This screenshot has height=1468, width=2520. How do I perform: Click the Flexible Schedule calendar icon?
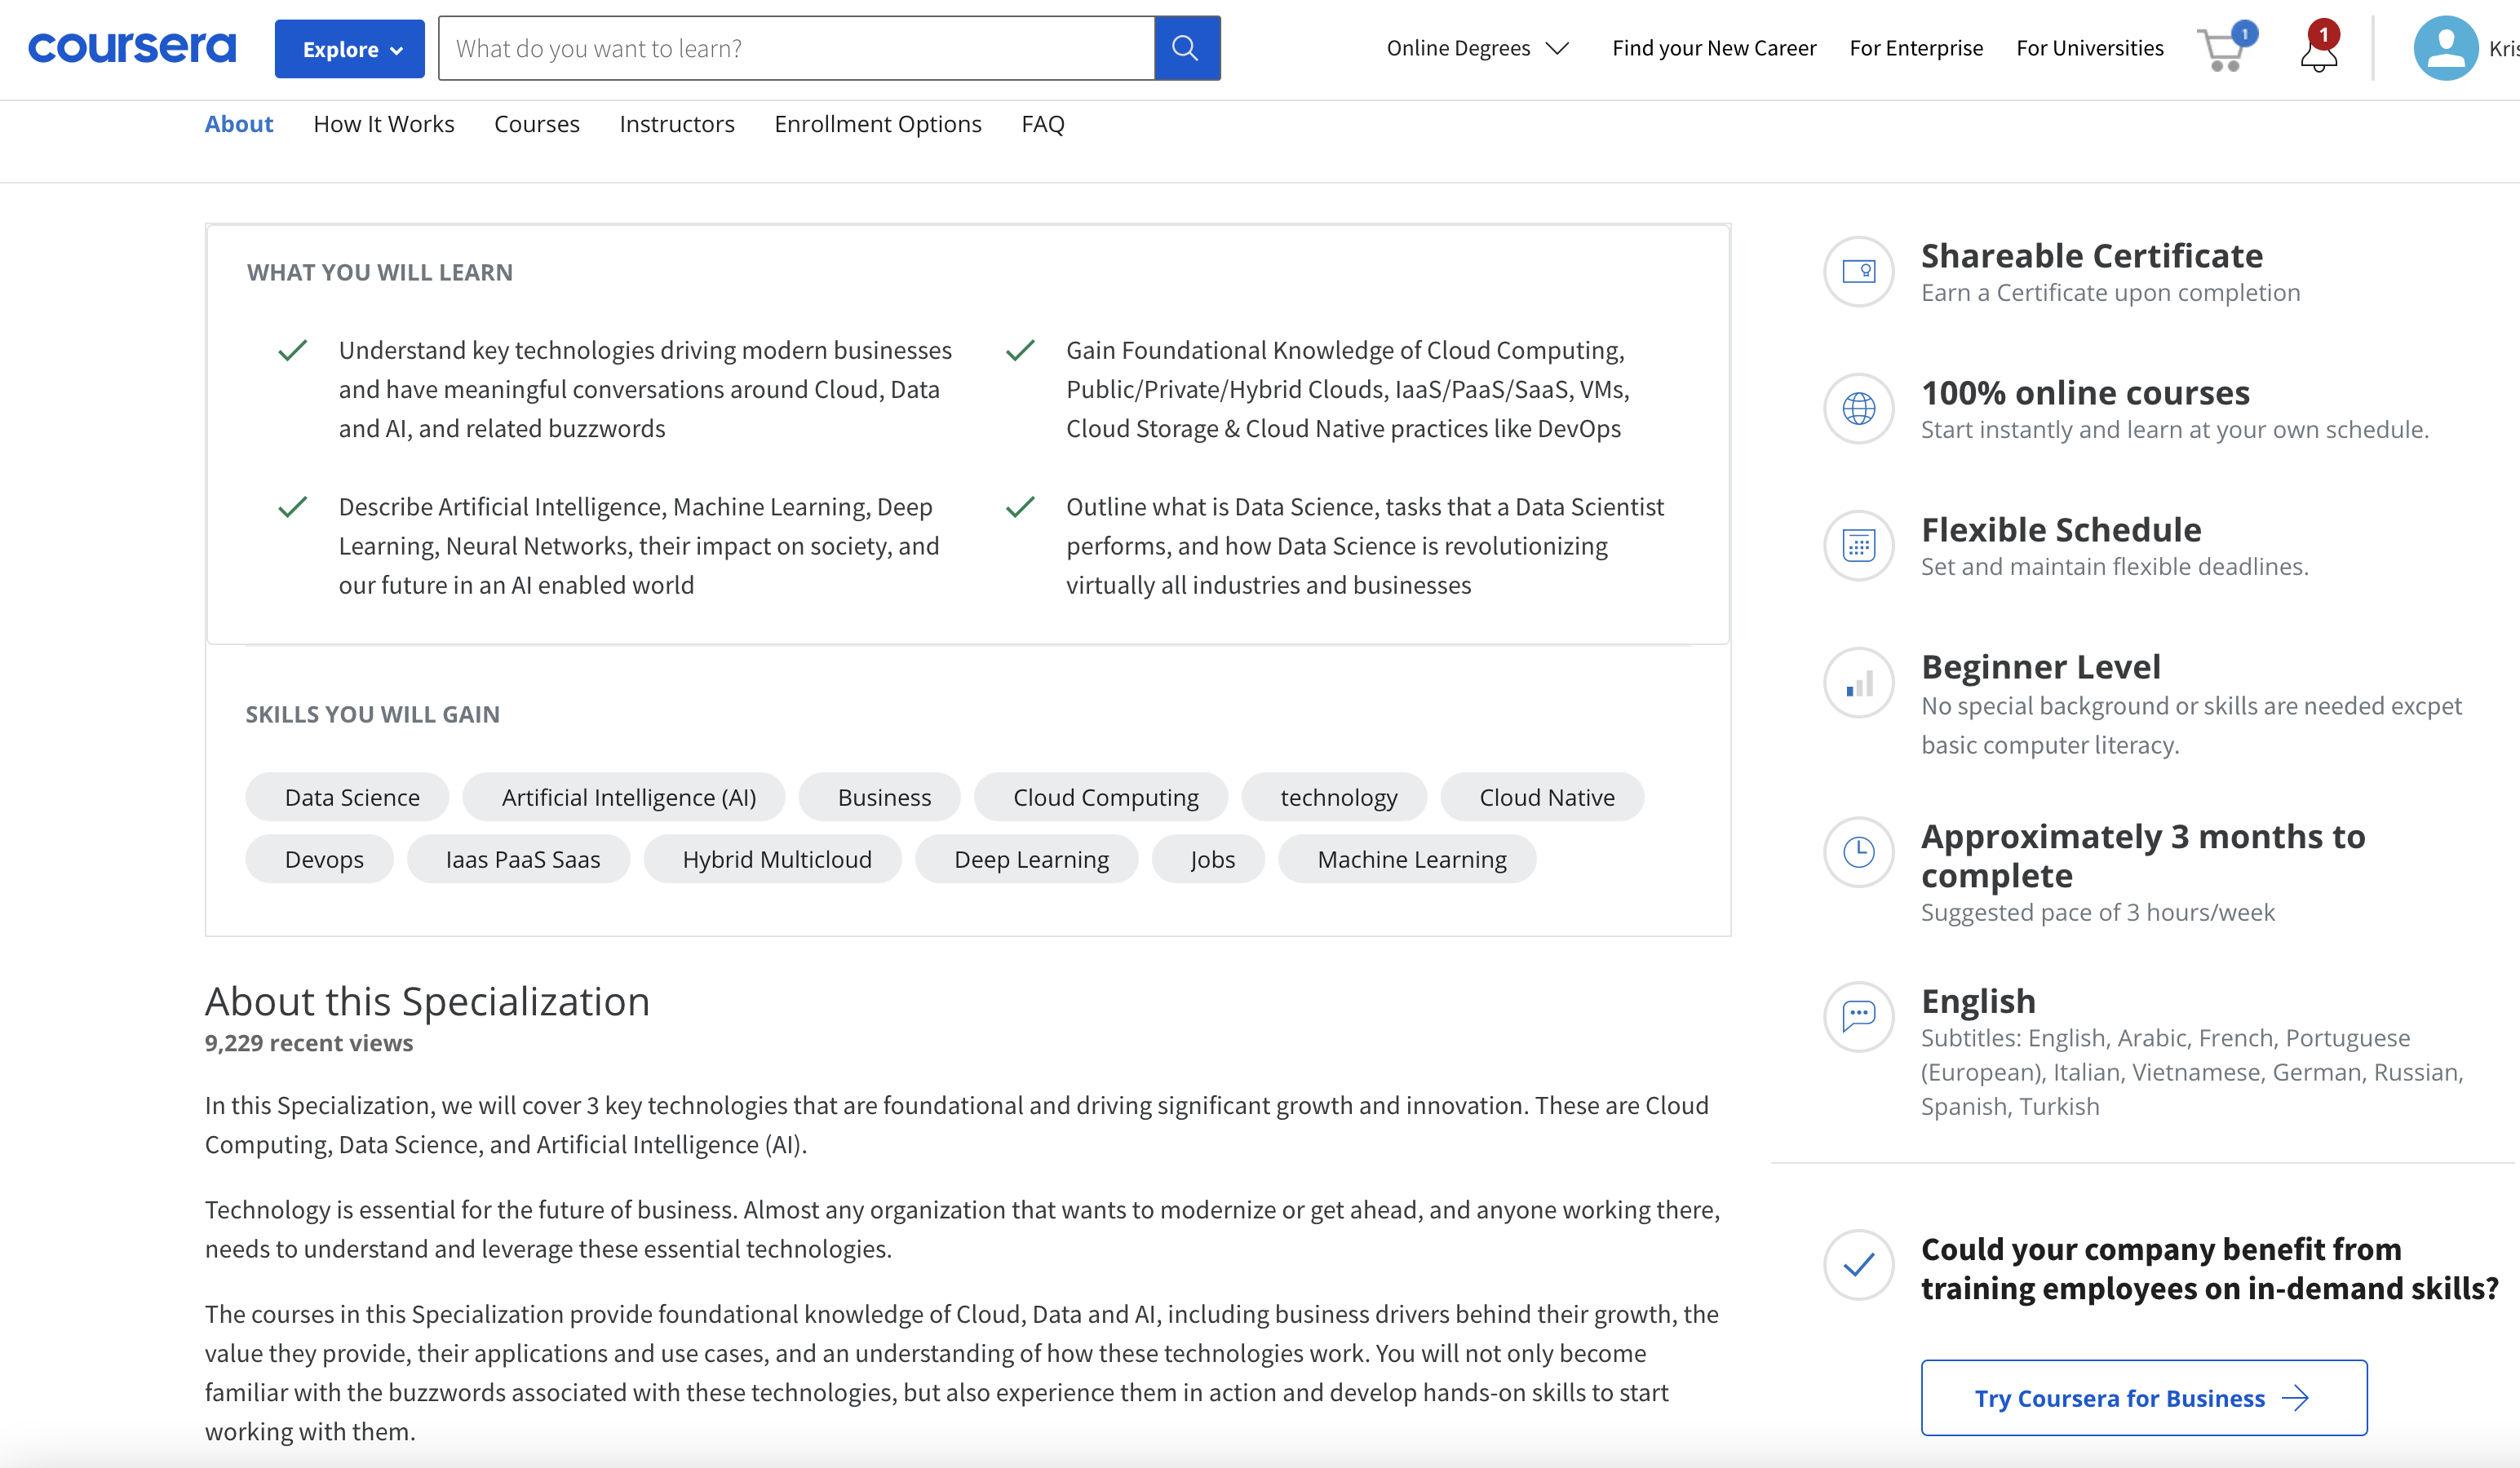pyautogui.click(x=1858, y=546)
